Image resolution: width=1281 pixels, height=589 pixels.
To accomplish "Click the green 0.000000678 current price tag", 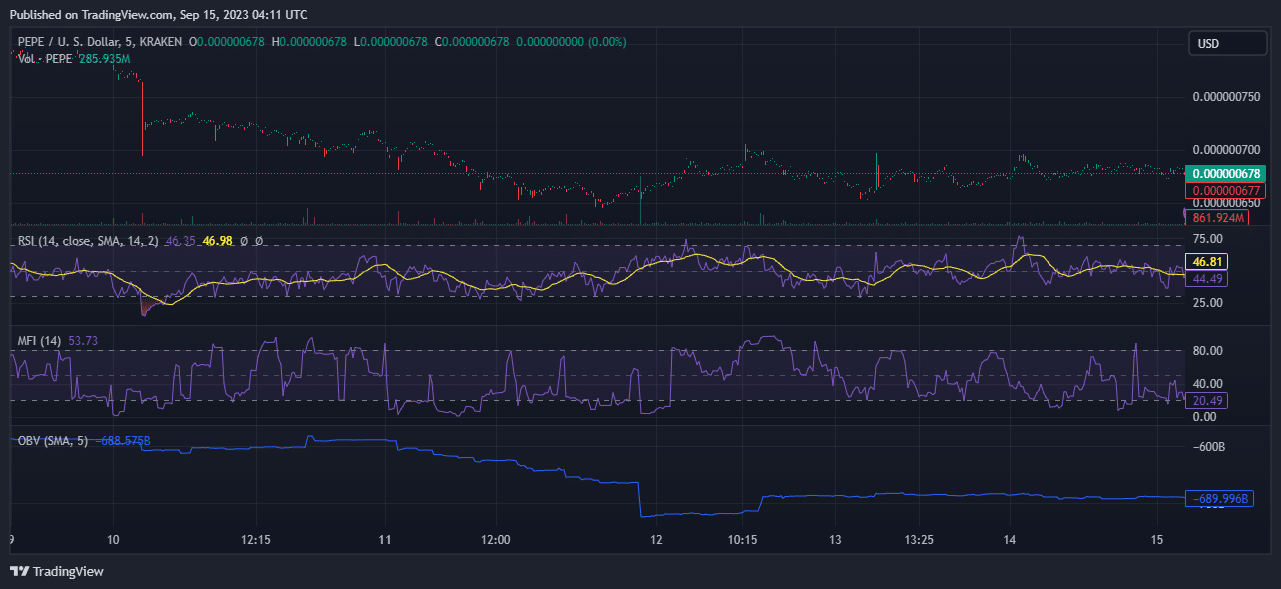I will 1225,173.
